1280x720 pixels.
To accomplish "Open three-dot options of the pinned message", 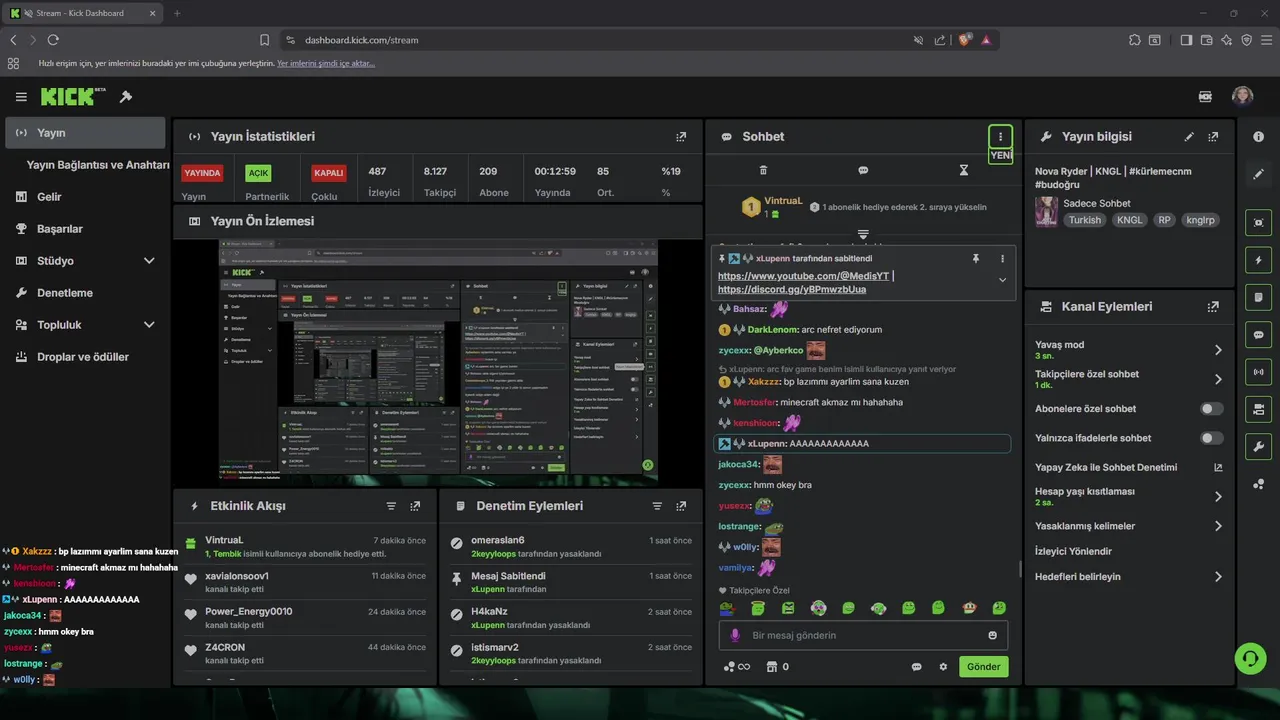I will 1002,258.
